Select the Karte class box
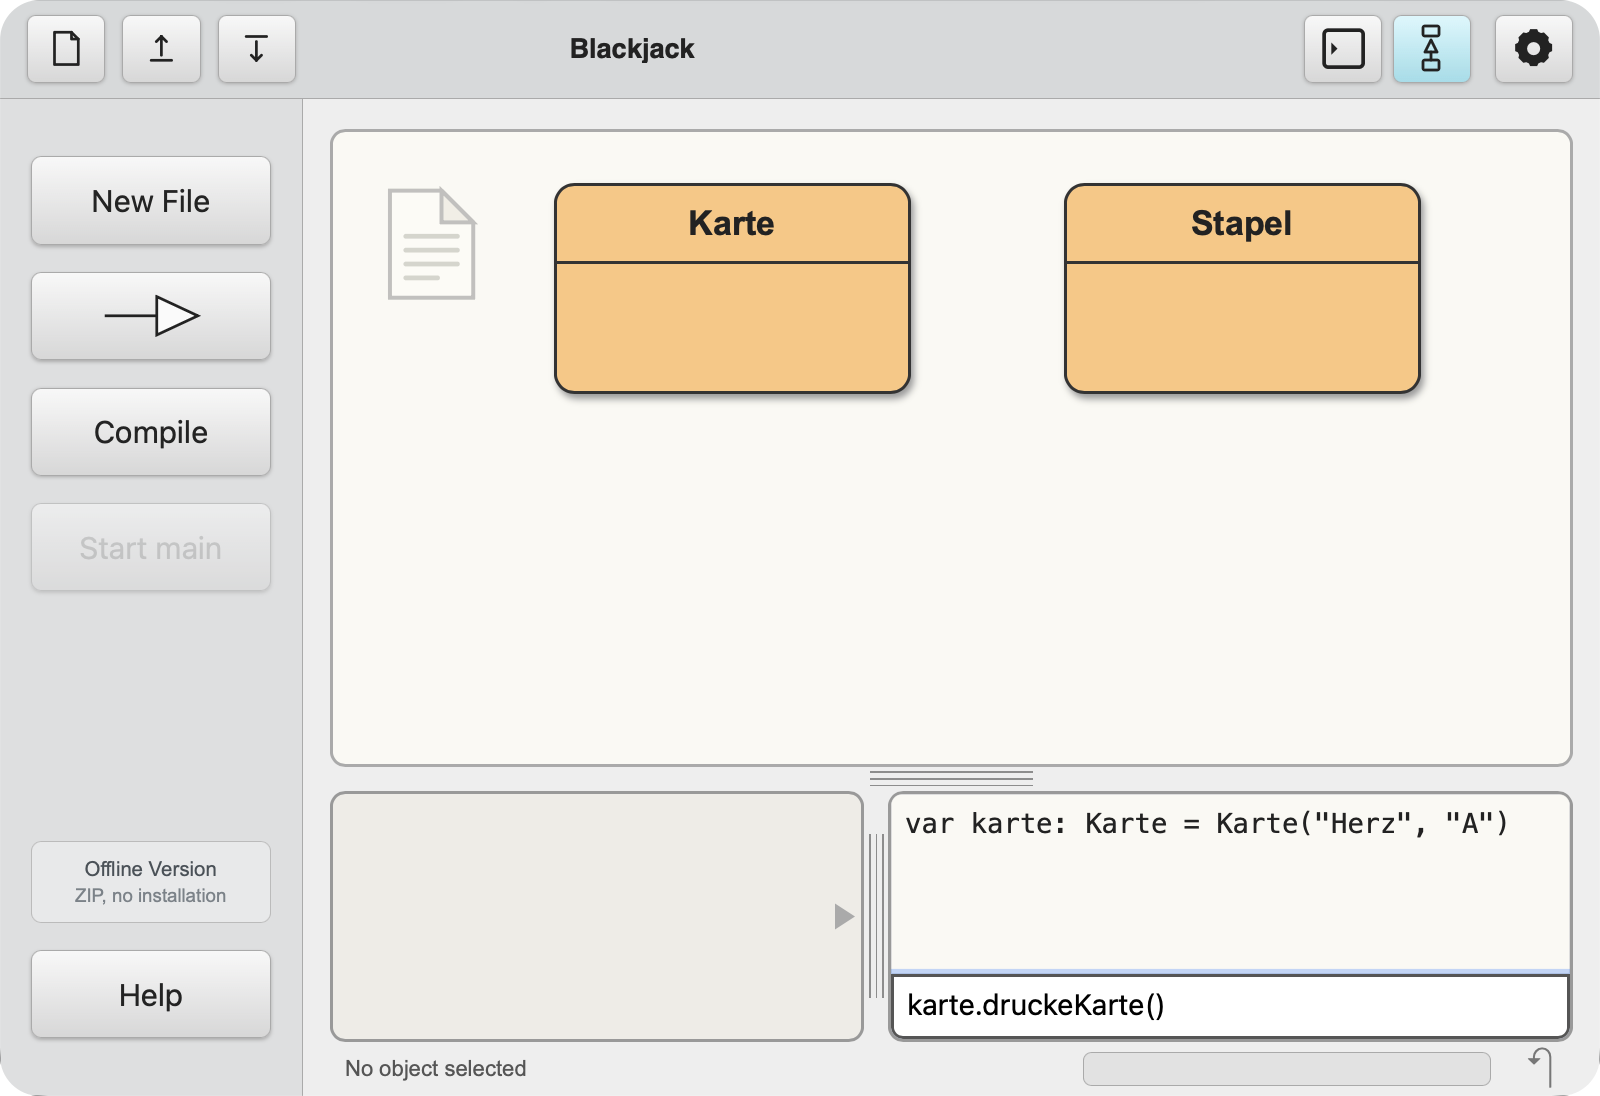 732,288
